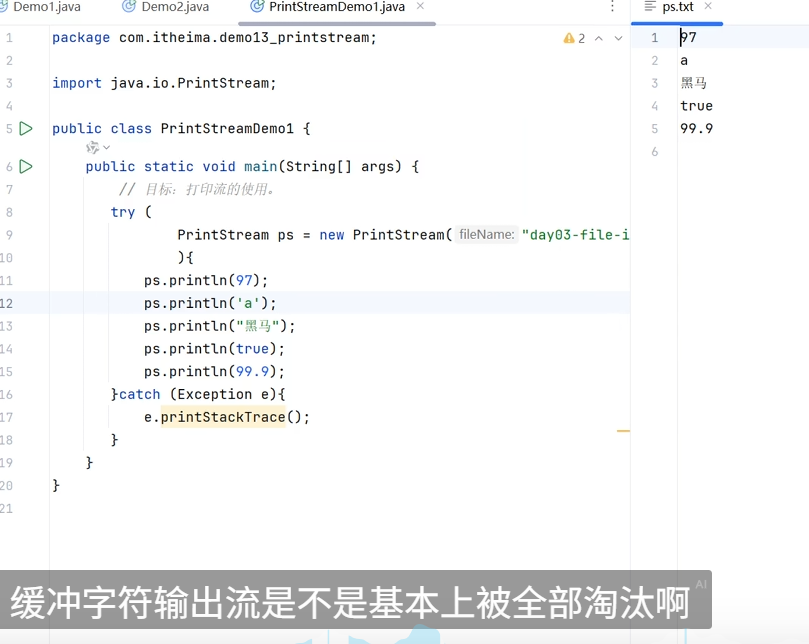Click the 'a' line in ps.txt
This screenshot has height=644, width=809.
pyautogui.click(x=684, y=61)
